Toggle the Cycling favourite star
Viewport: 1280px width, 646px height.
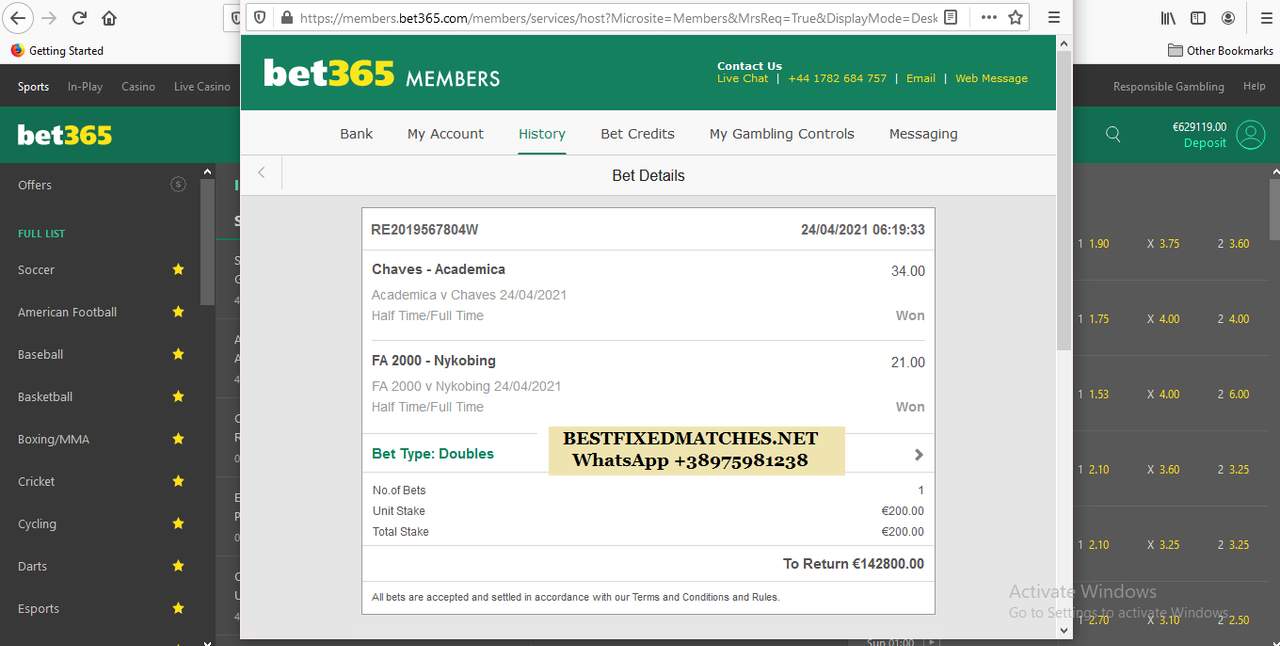[178, 523]
